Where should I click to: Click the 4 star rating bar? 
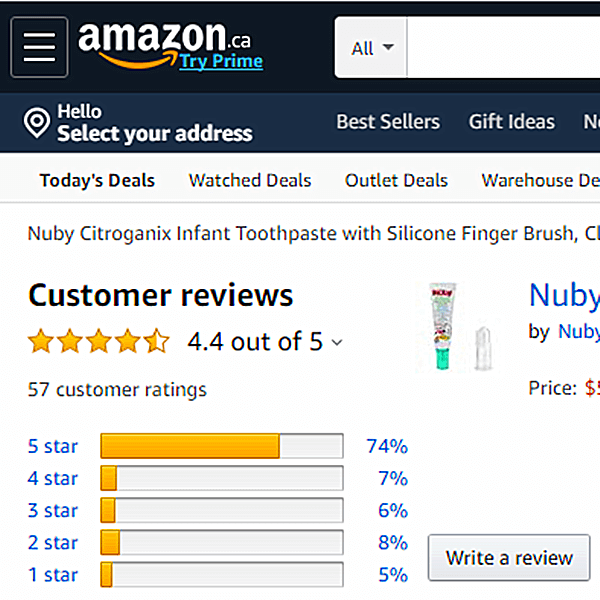pos(221,478)
